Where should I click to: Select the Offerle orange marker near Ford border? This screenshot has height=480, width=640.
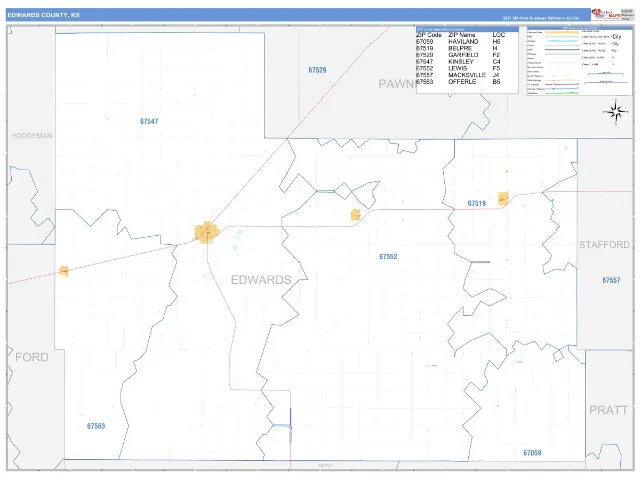pos(64,271)
